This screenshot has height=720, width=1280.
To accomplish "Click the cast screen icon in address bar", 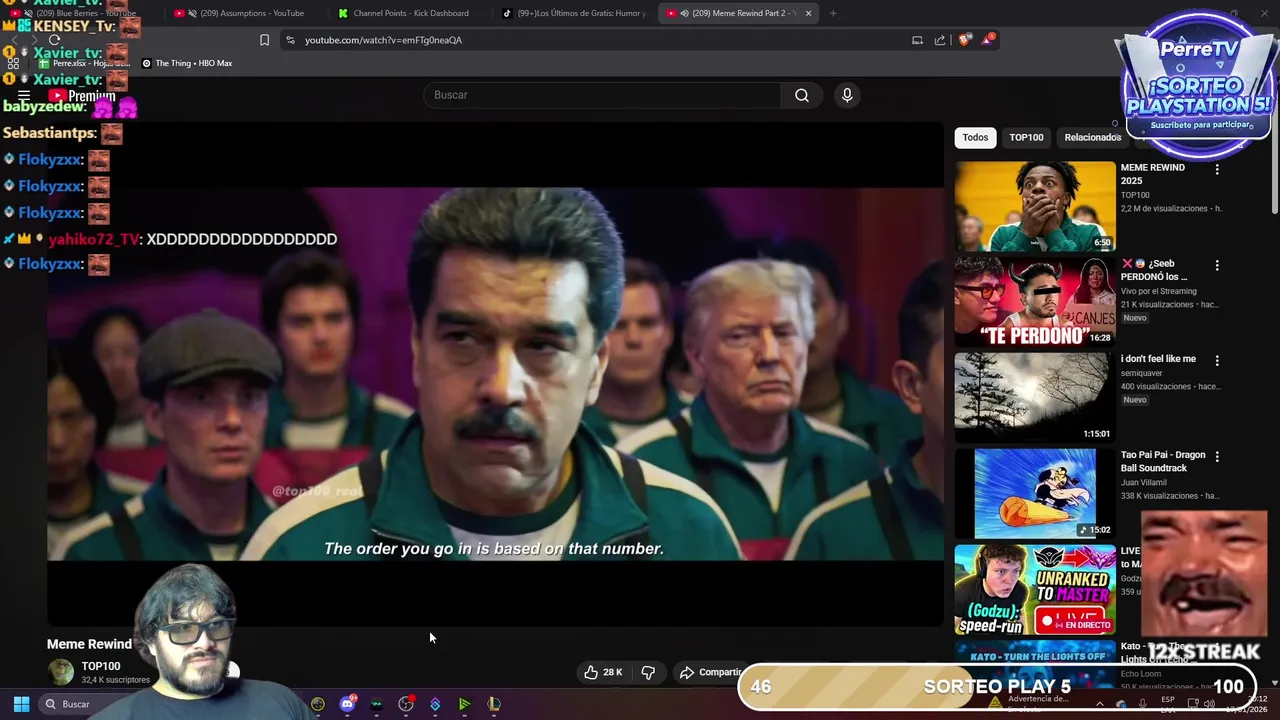I will click(917, 40).
